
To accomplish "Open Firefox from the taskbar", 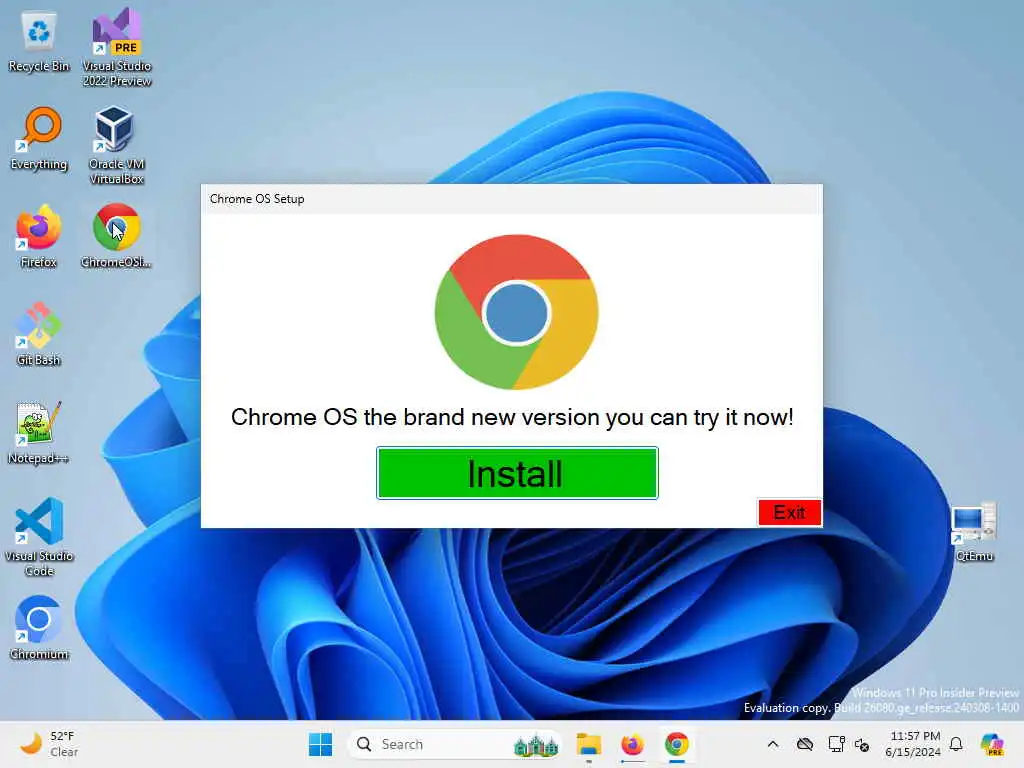I will tap(632, 744).
